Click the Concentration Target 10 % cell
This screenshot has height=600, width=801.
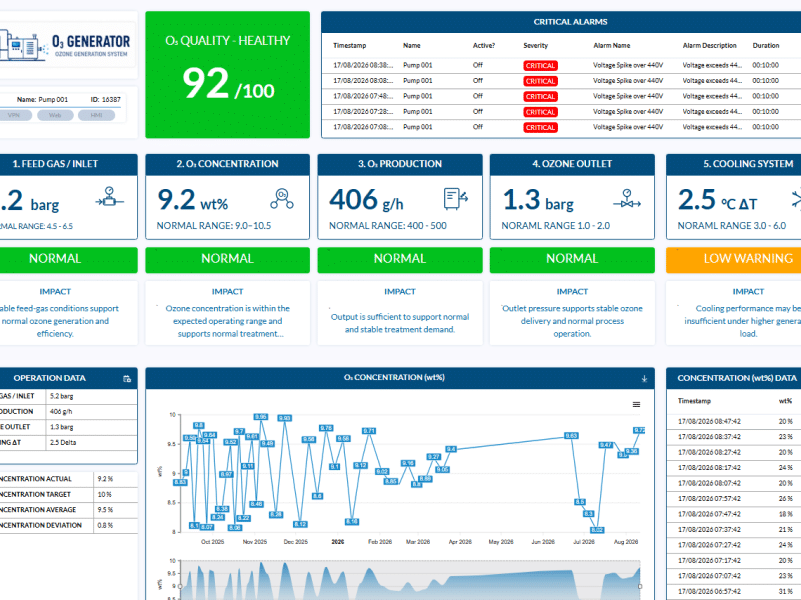115,494
